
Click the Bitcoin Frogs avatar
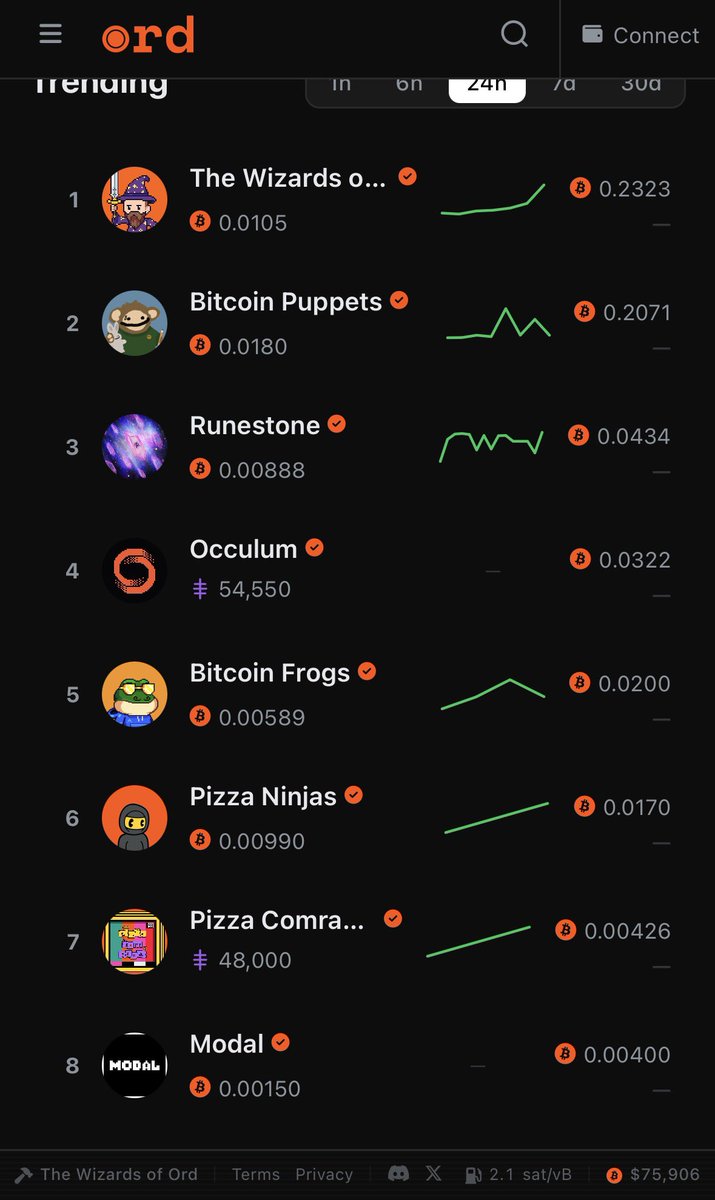click(x=134, y=694)
